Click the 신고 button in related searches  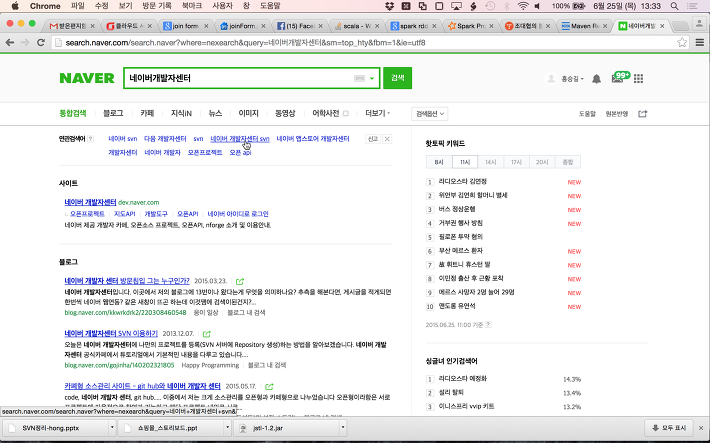[x=373, y=139]
